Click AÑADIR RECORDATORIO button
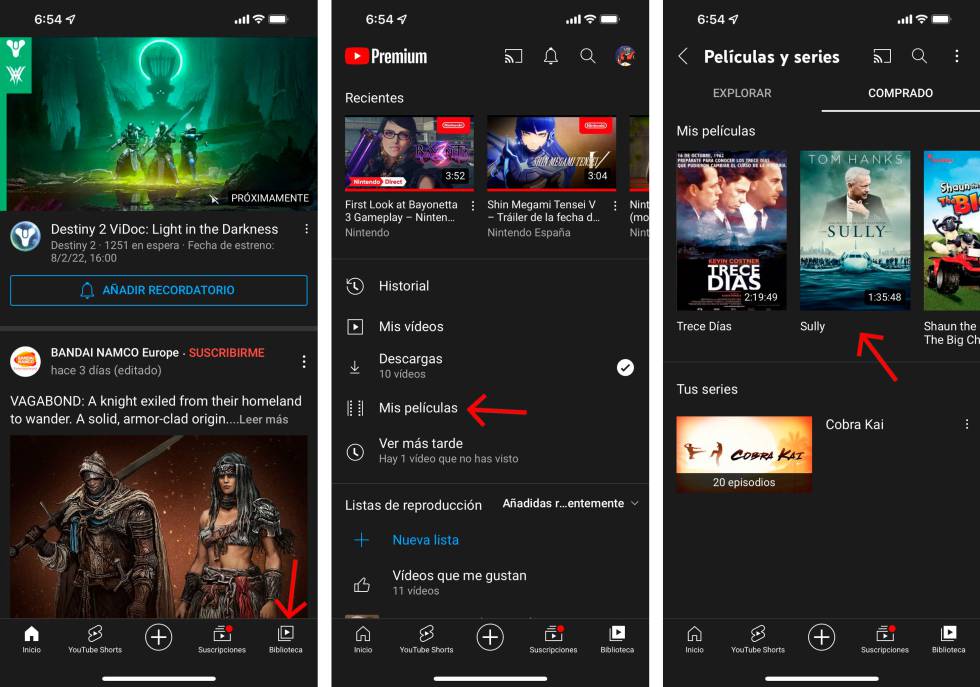This screenshot has width=980, height=687. [x=159, y=290]
